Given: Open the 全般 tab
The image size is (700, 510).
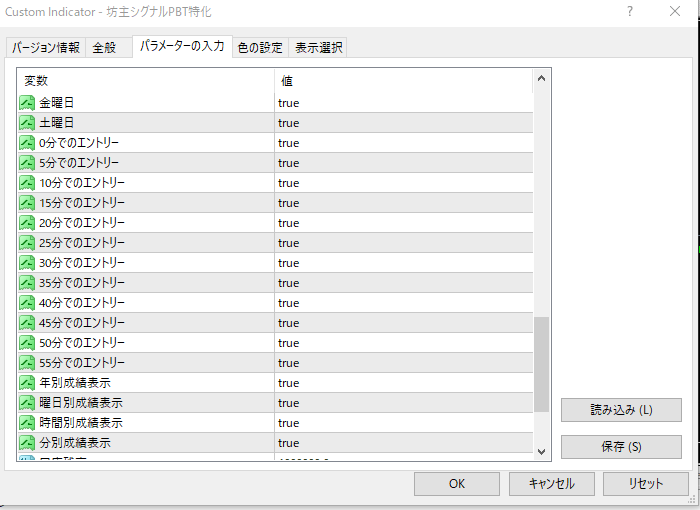Looking at the screenshot, I should 108,47.
